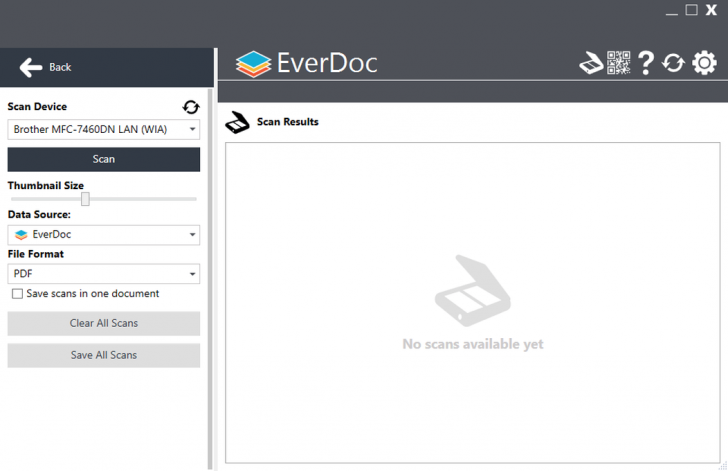This screenshot has height=471, width=728.
Task: Click the left panel vertical scrollbar
Action: 210,279
